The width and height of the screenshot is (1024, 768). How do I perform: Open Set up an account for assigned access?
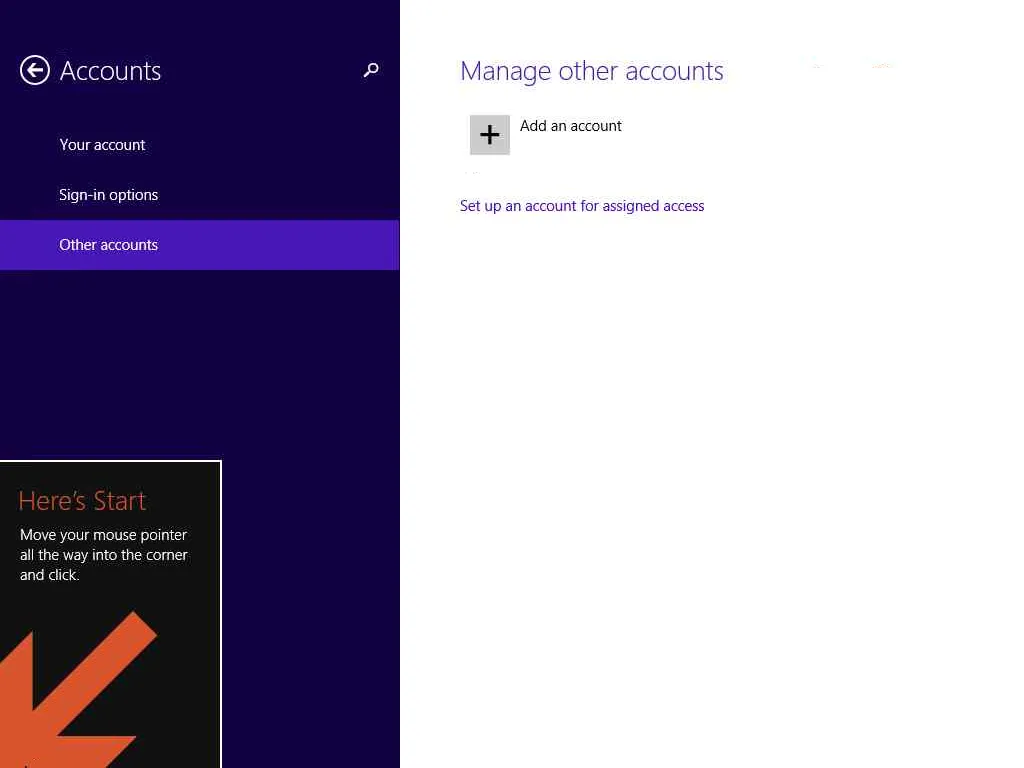(x=582, y=206)
